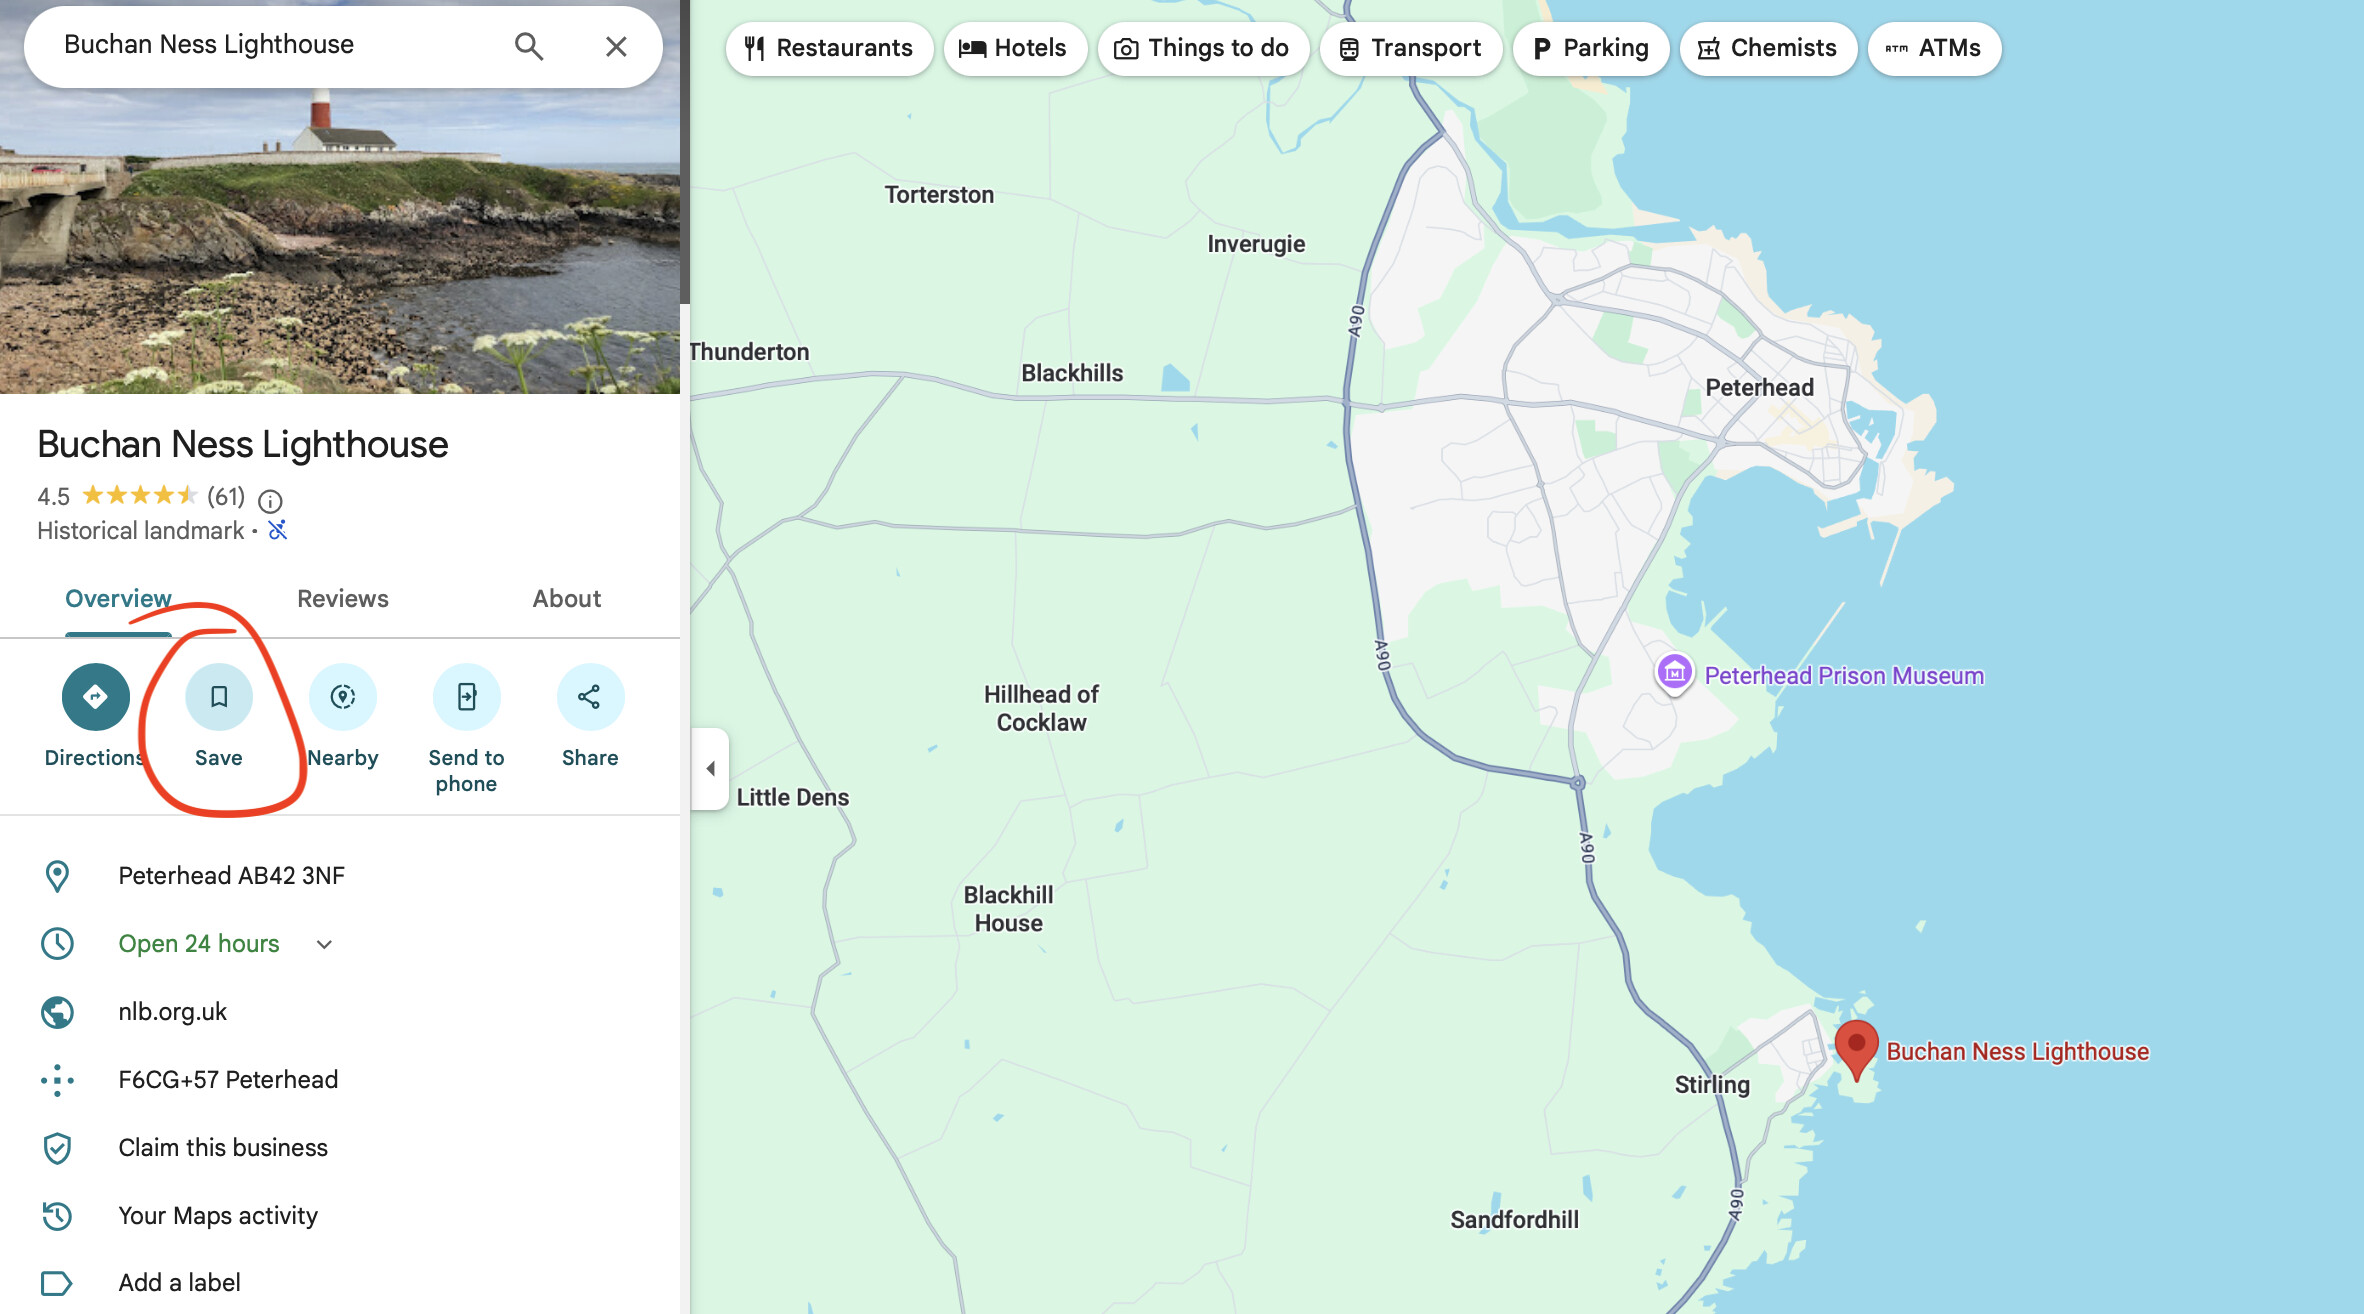Viewport: 2364px width, 1314px height.
Task: Collapse side panel arrow
Action: point(710,768)
